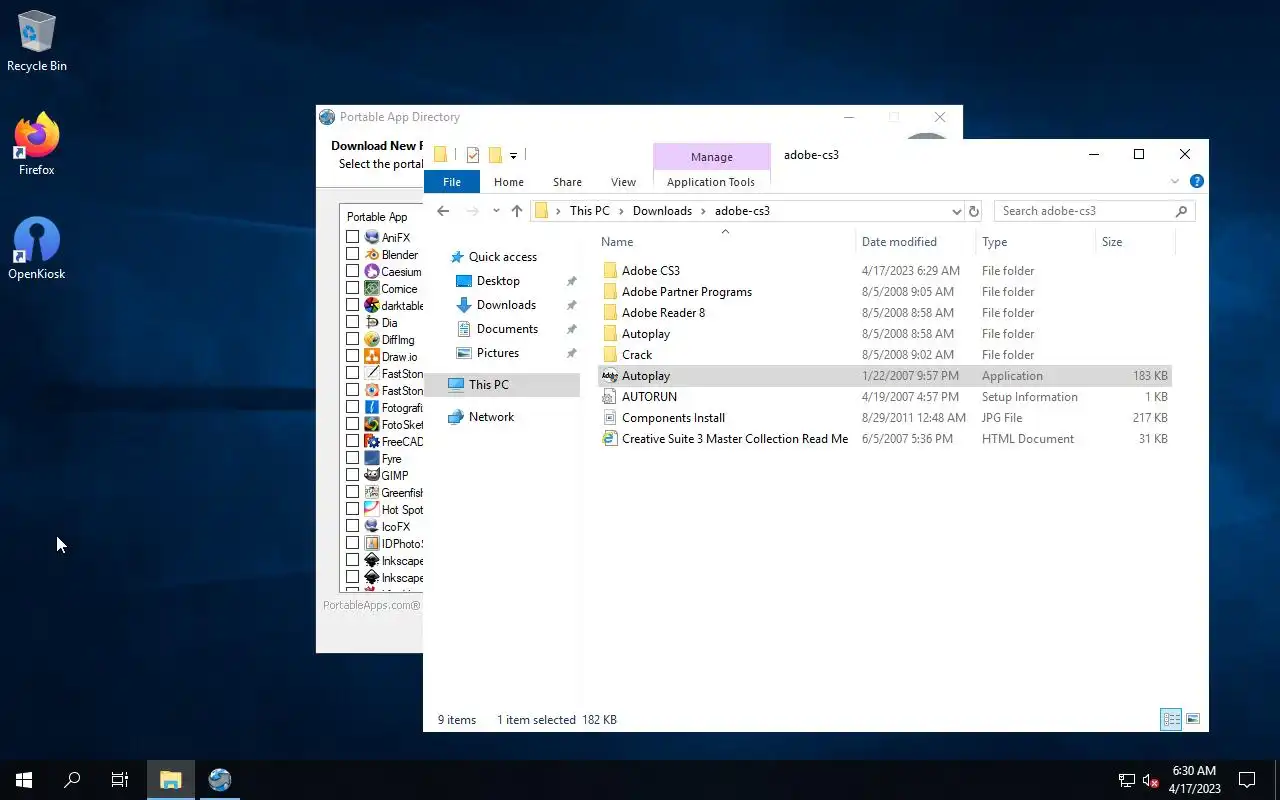Expand the ribbon chevron
The width and height of the screenshot is (1280, 800).
1175,182
